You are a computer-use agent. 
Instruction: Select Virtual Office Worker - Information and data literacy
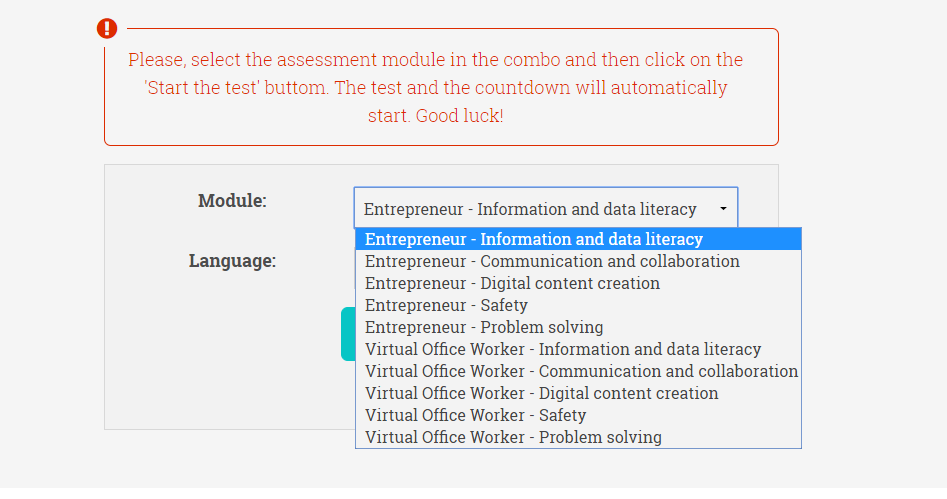[563, 349]
